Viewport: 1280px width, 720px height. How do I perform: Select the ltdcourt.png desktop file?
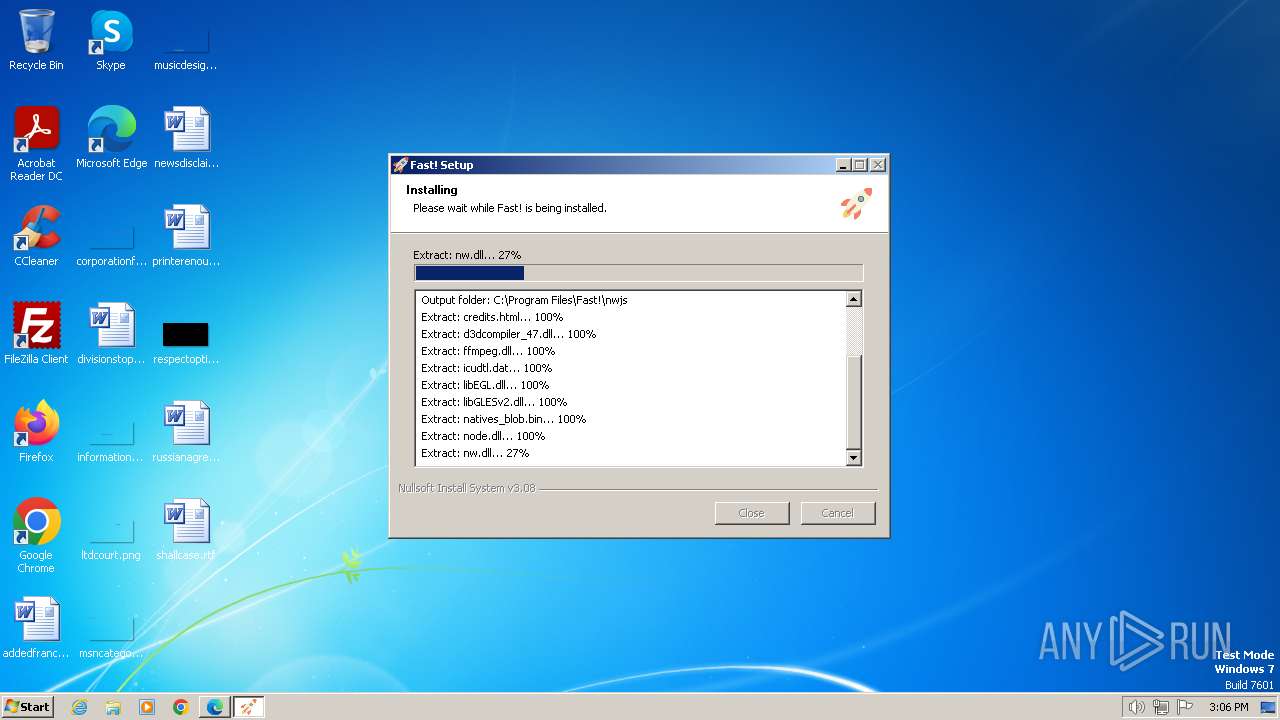click(x=111, y=540)
